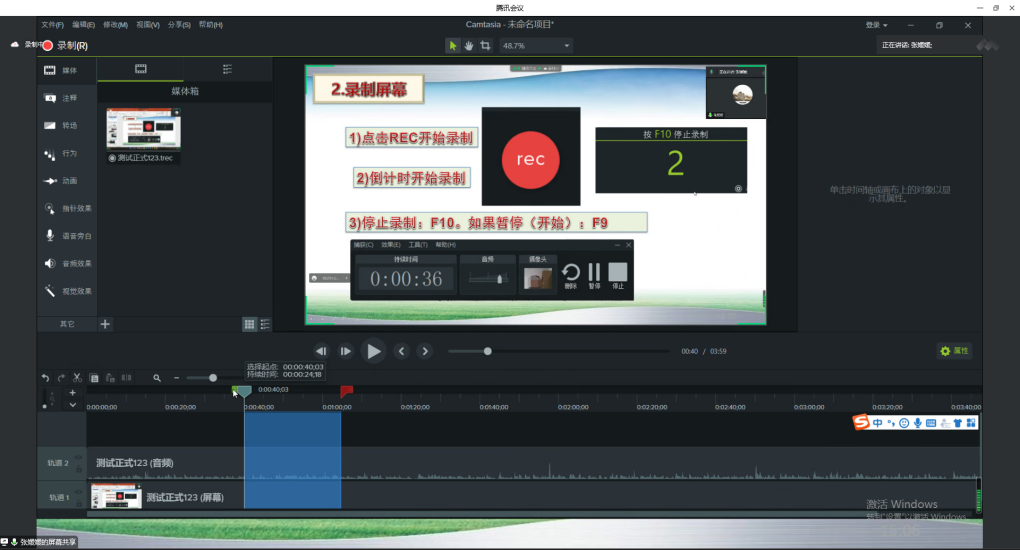
Task: Click the timeline zoom slider handle
Action: [213, 378]
